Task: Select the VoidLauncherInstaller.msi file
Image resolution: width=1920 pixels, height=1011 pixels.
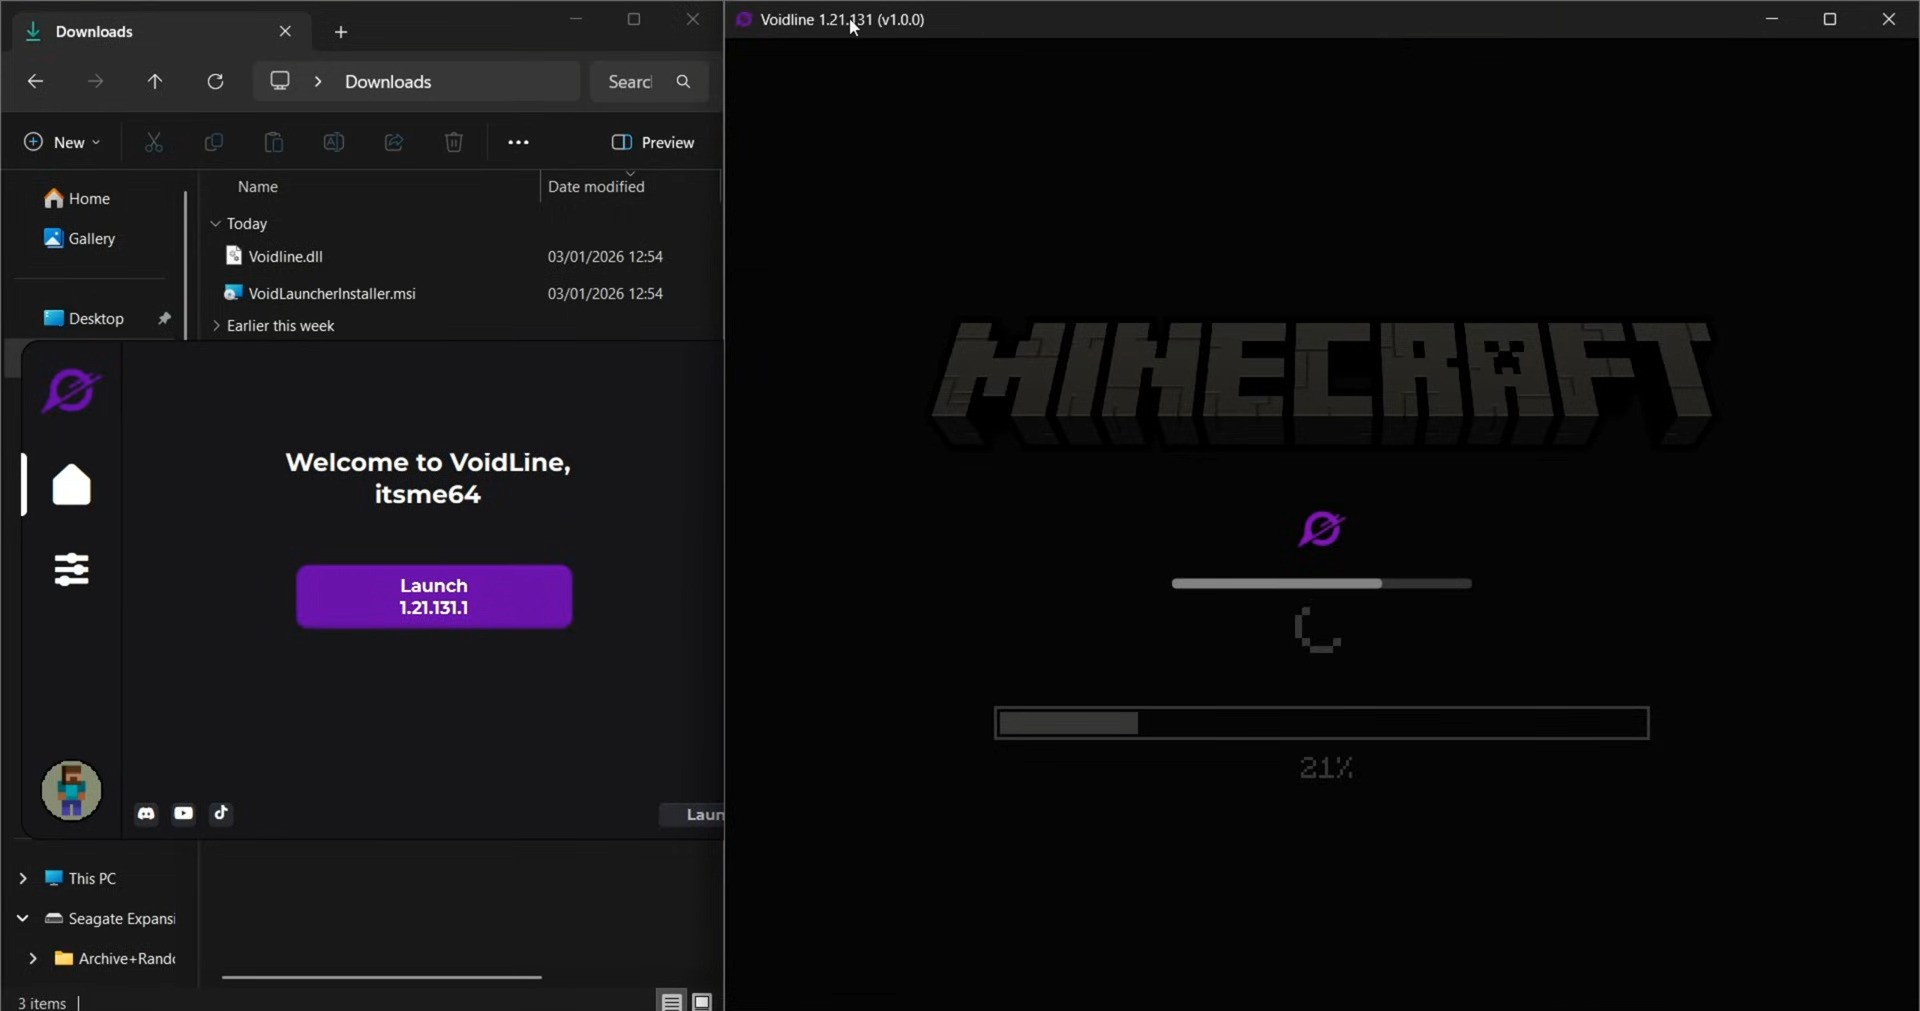Action: click(x=331, y=293)
